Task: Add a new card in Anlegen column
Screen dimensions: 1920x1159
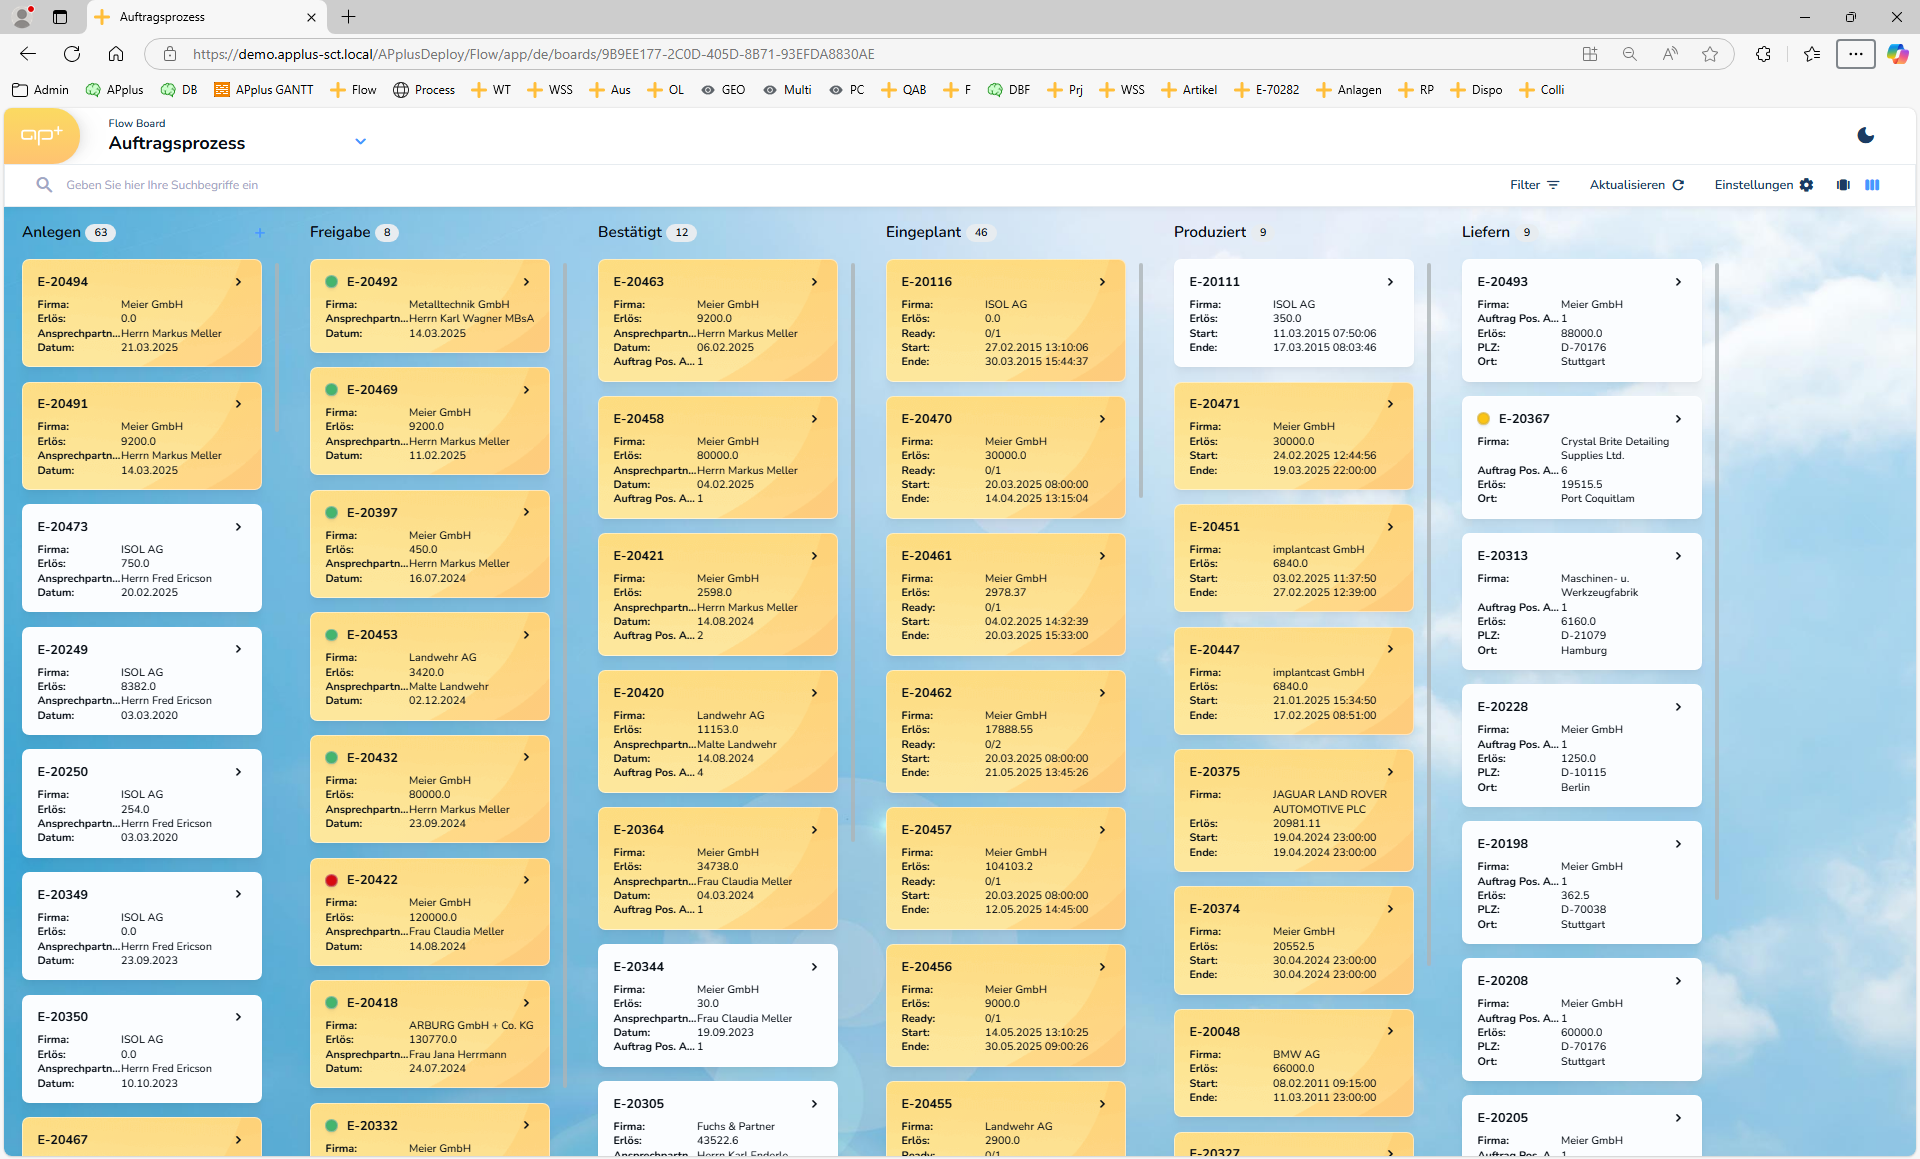Action: pos(260,233)
